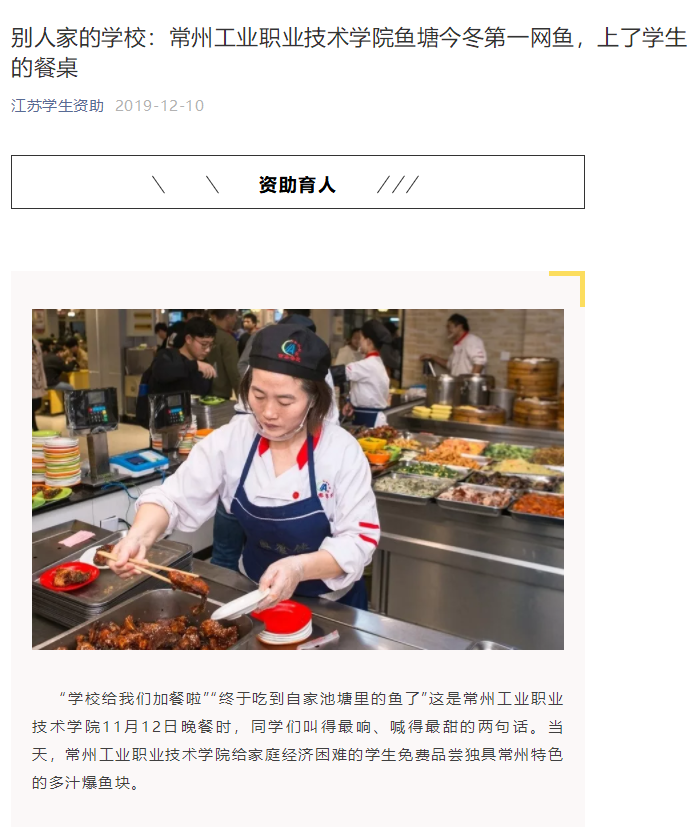Click the red plate in the photo
The image size is (699, 827).
[x=69, y=576]
